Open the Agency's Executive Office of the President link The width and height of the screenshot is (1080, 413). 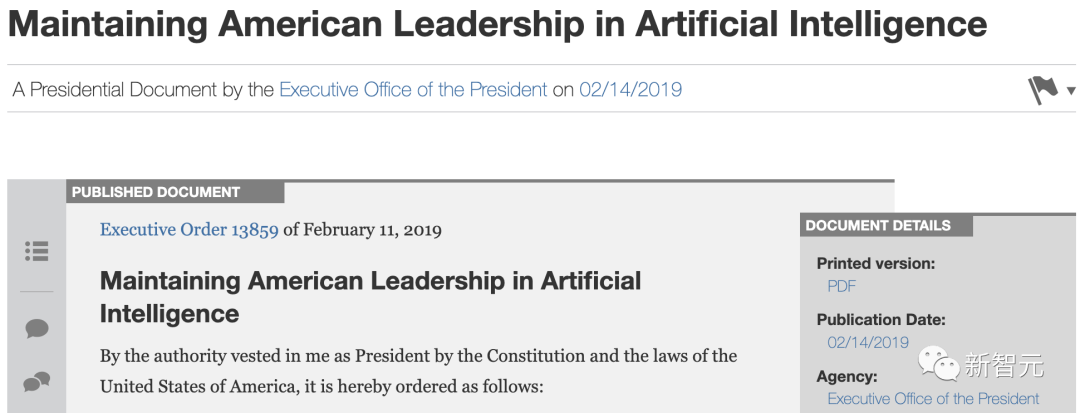pyautogui.click(x=933, y=399)
